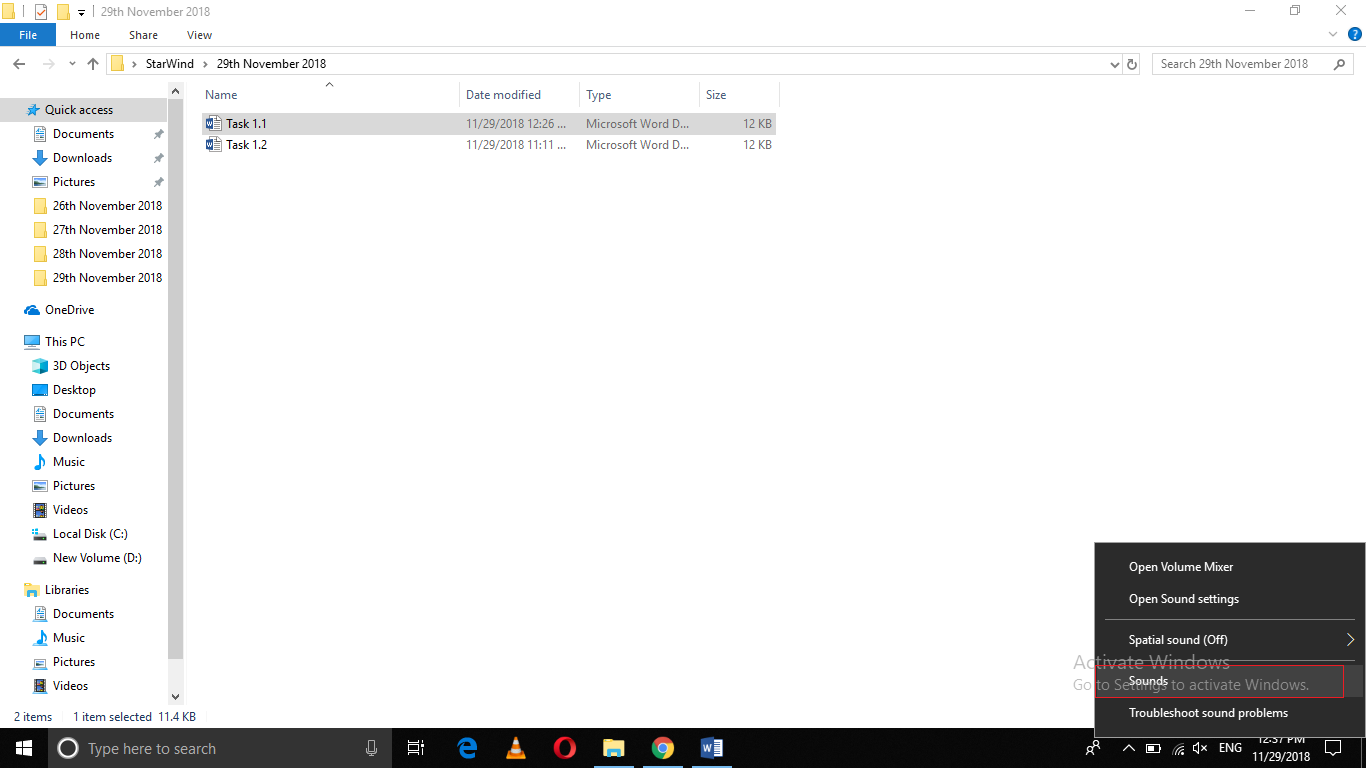The height and width of the screenshot is (768, 1366).
Task: Customize the Quick Access Toolbar dropdown
Action: [x=80, y=11]
